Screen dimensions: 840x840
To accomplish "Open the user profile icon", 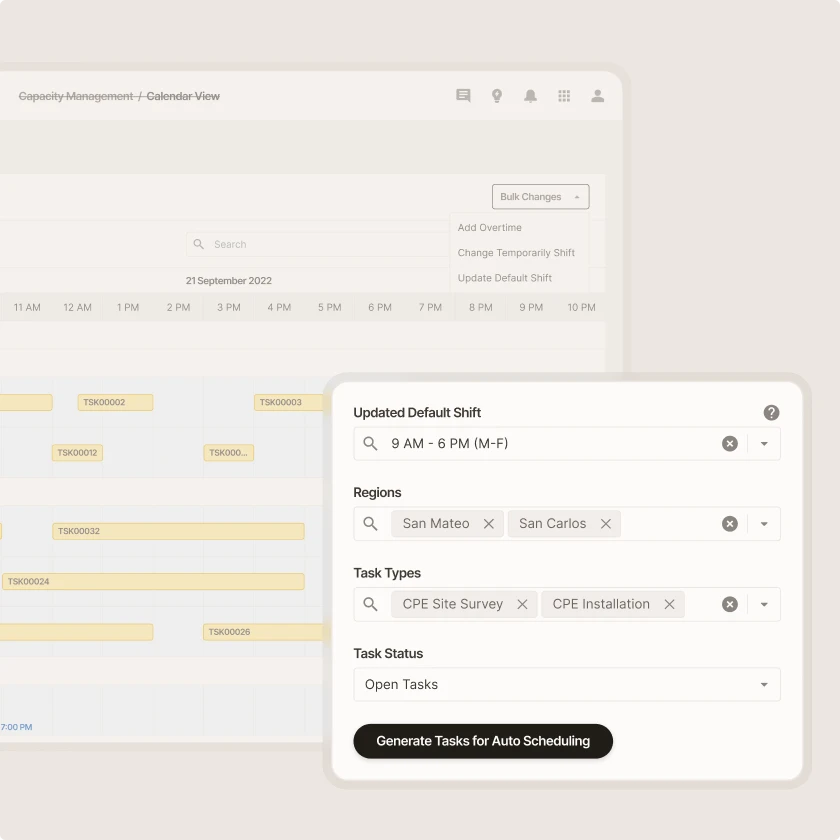I will click(598, 96).
